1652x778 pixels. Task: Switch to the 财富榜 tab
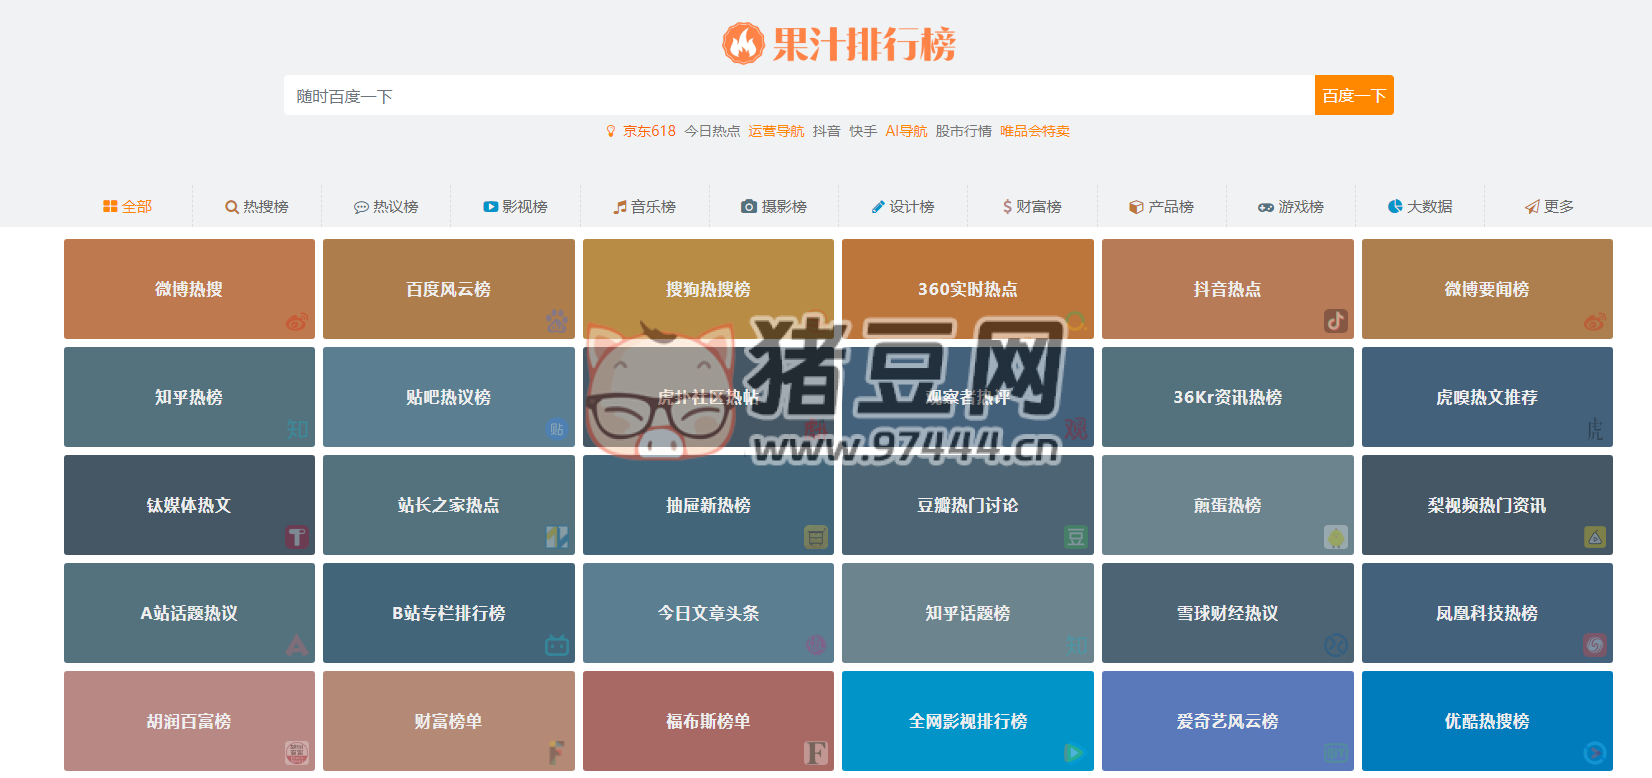pos(1032,207)
